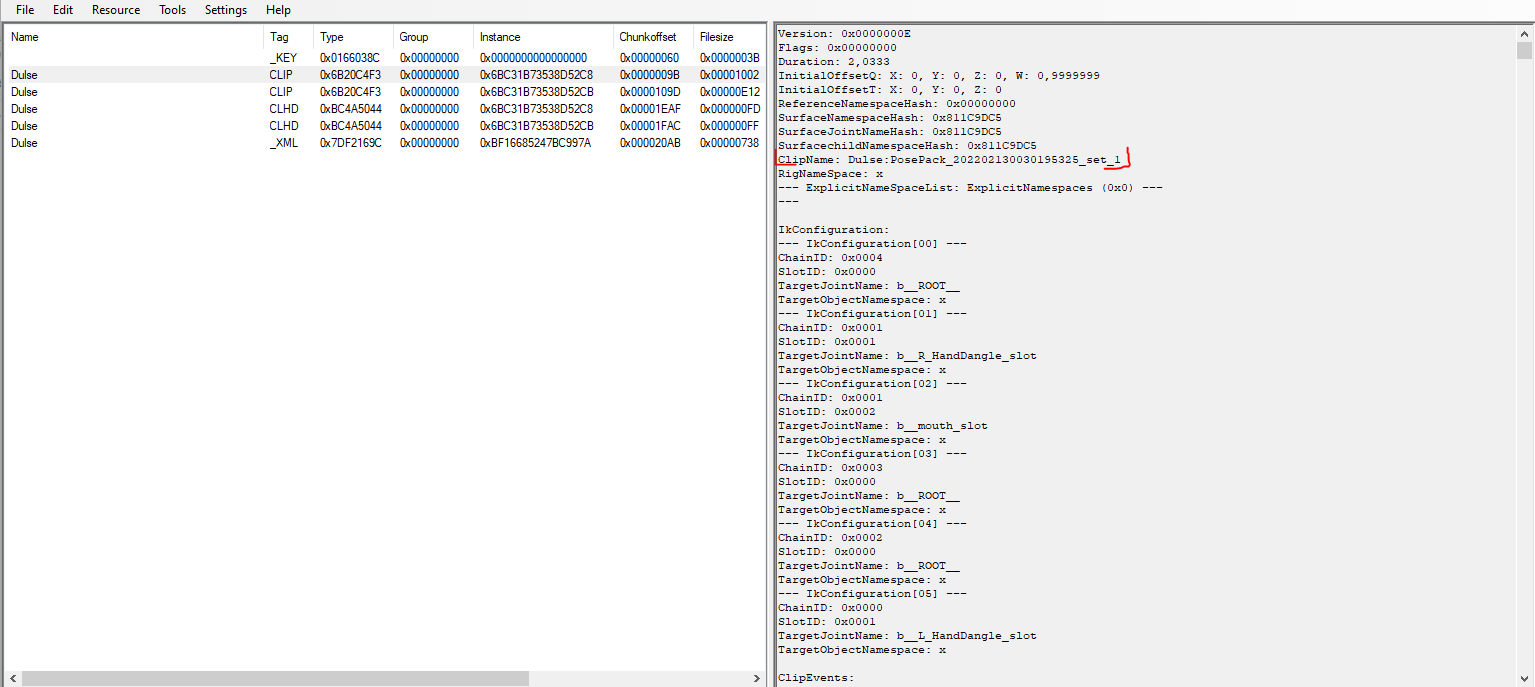Click the IkConfiguration[00] header line
This screenshot has height=687, width=1535.
point(872,244)
